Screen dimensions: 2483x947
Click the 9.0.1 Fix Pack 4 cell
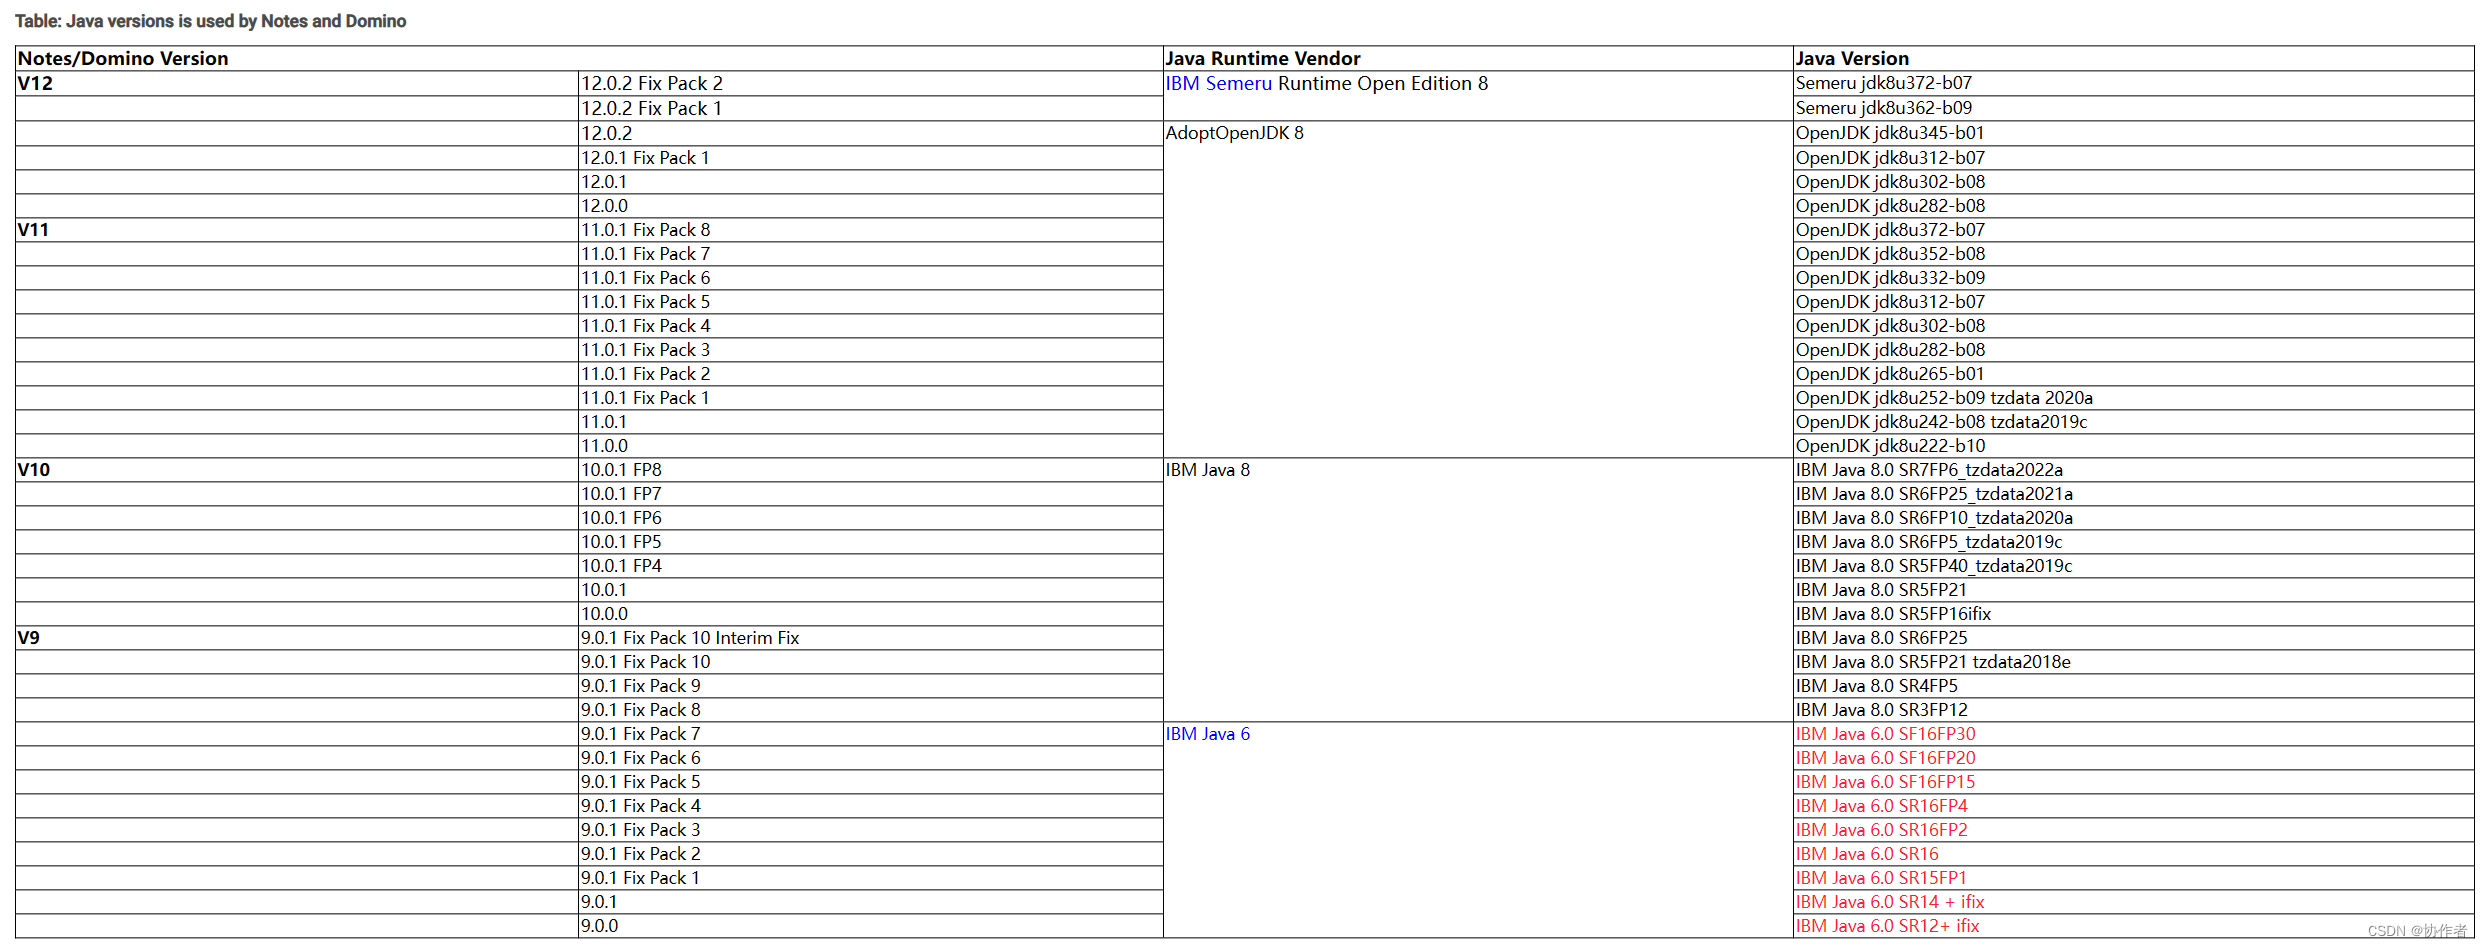[871, 806]
